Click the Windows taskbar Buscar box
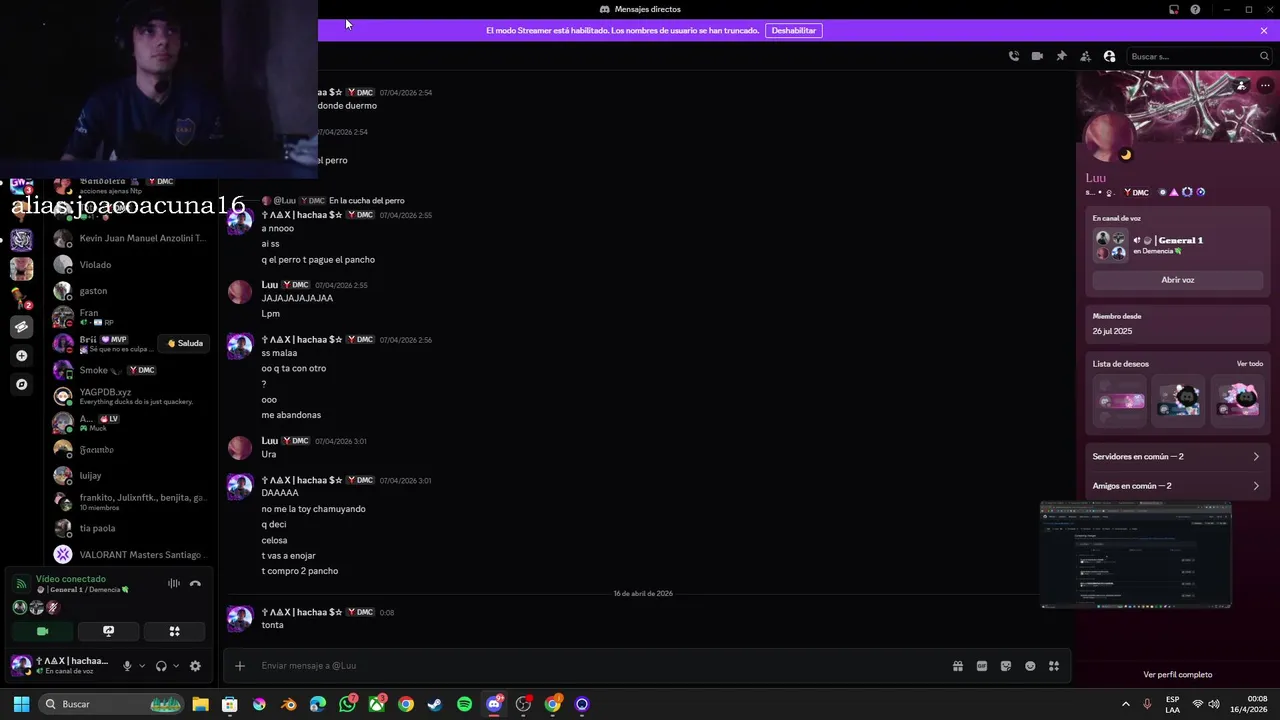The width and height of the screenshot is (1280, 720). coord(112,704)
